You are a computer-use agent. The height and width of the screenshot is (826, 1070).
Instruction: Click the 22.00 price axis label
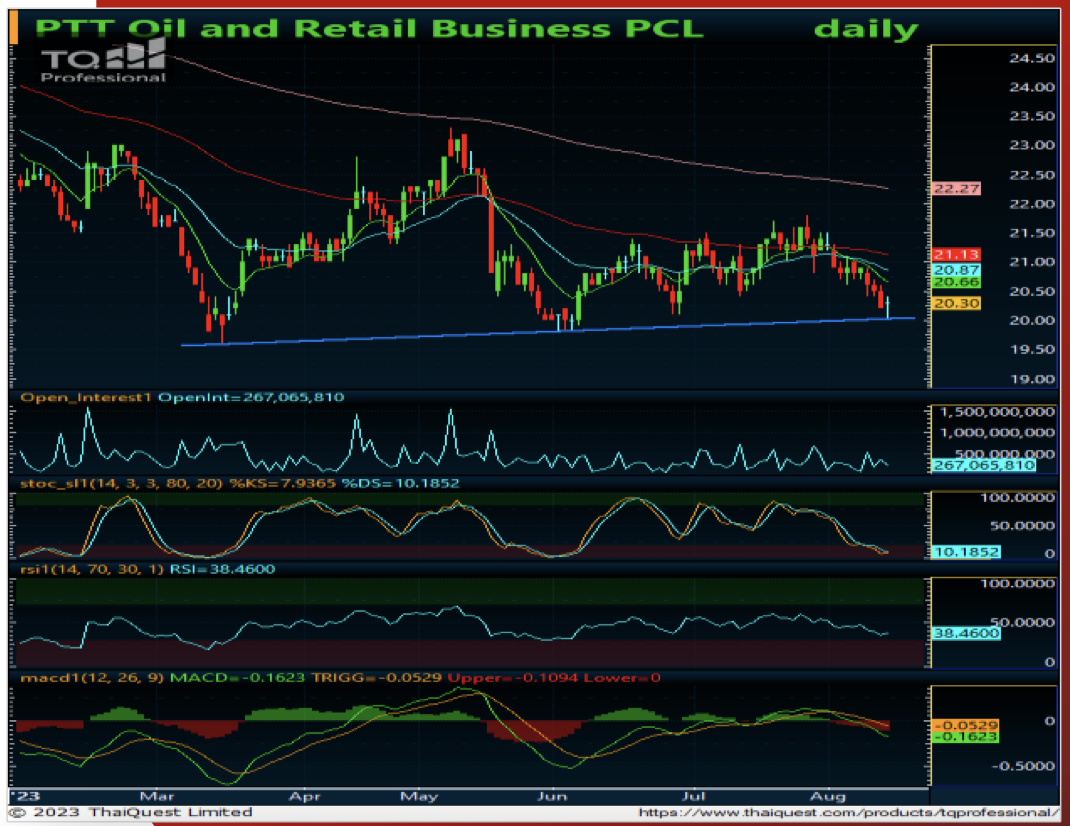1032,204
